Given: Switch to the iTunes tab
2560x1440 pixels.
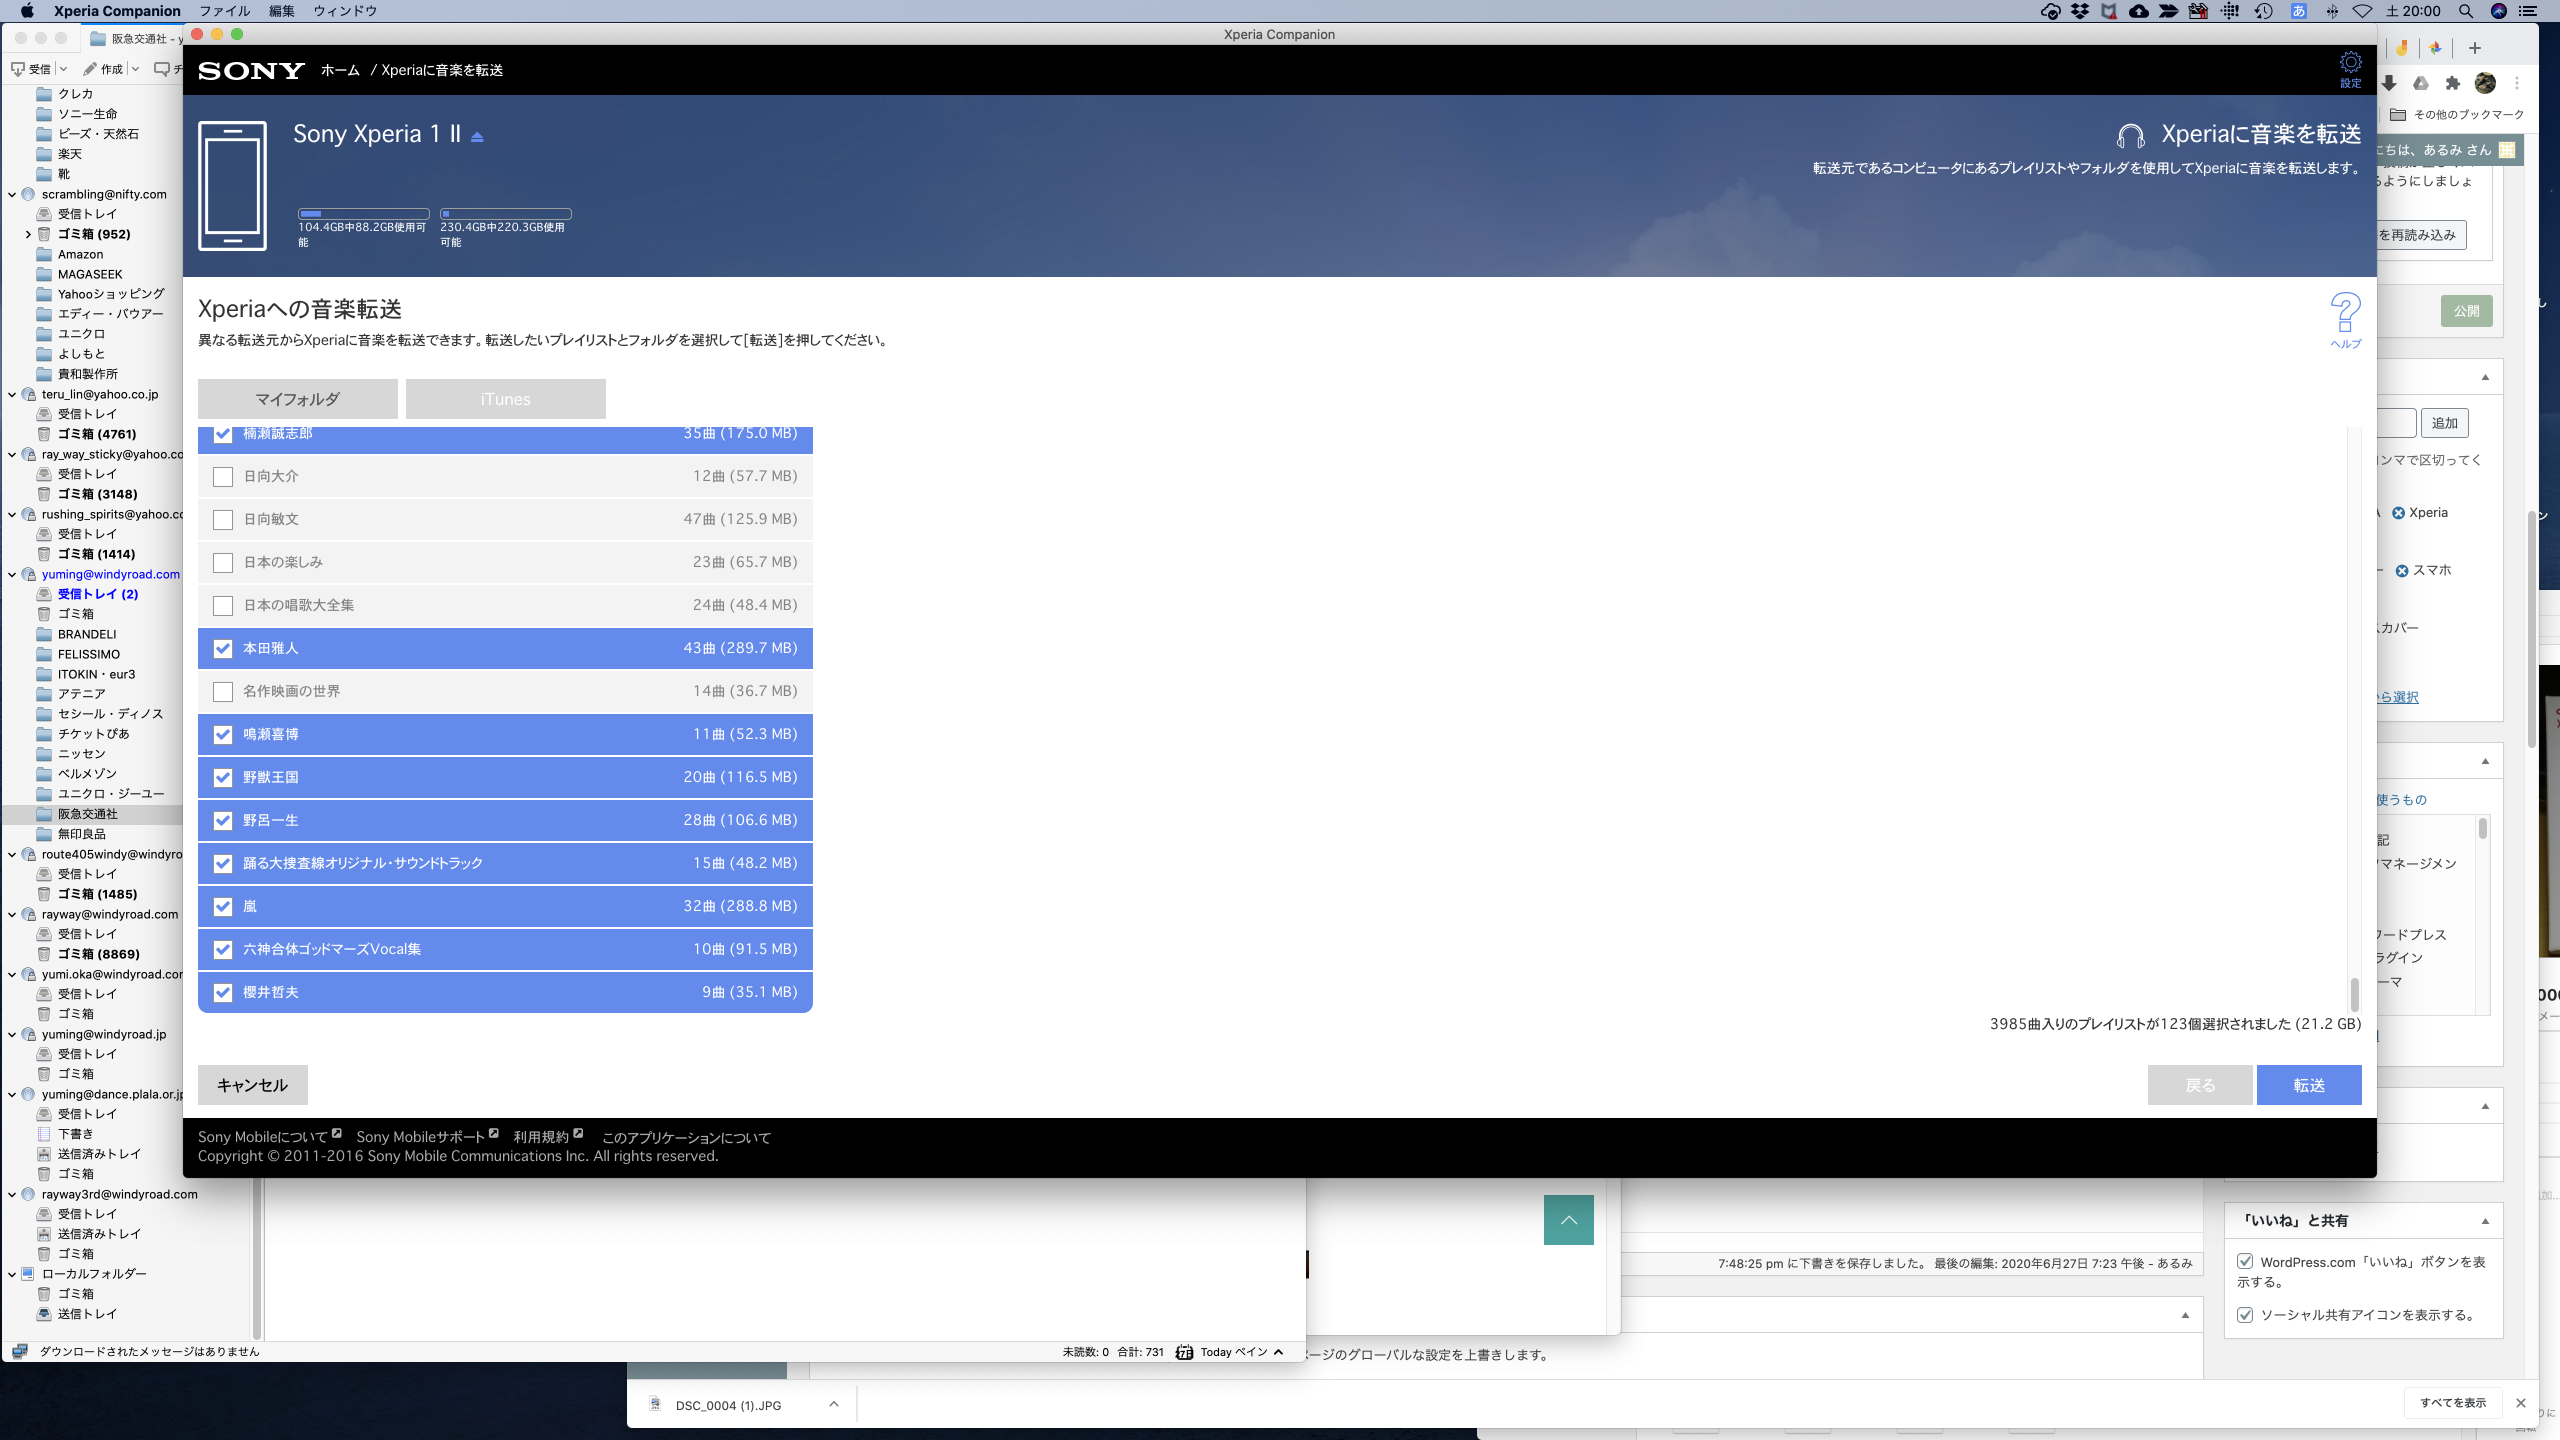Looking at the screenshot, I should [506, 399].
